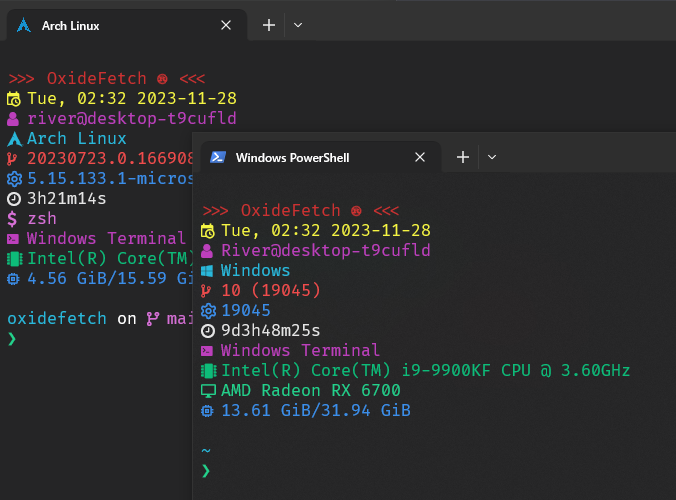Click OxideFetch header in Arch Linux window

point(106,78)
